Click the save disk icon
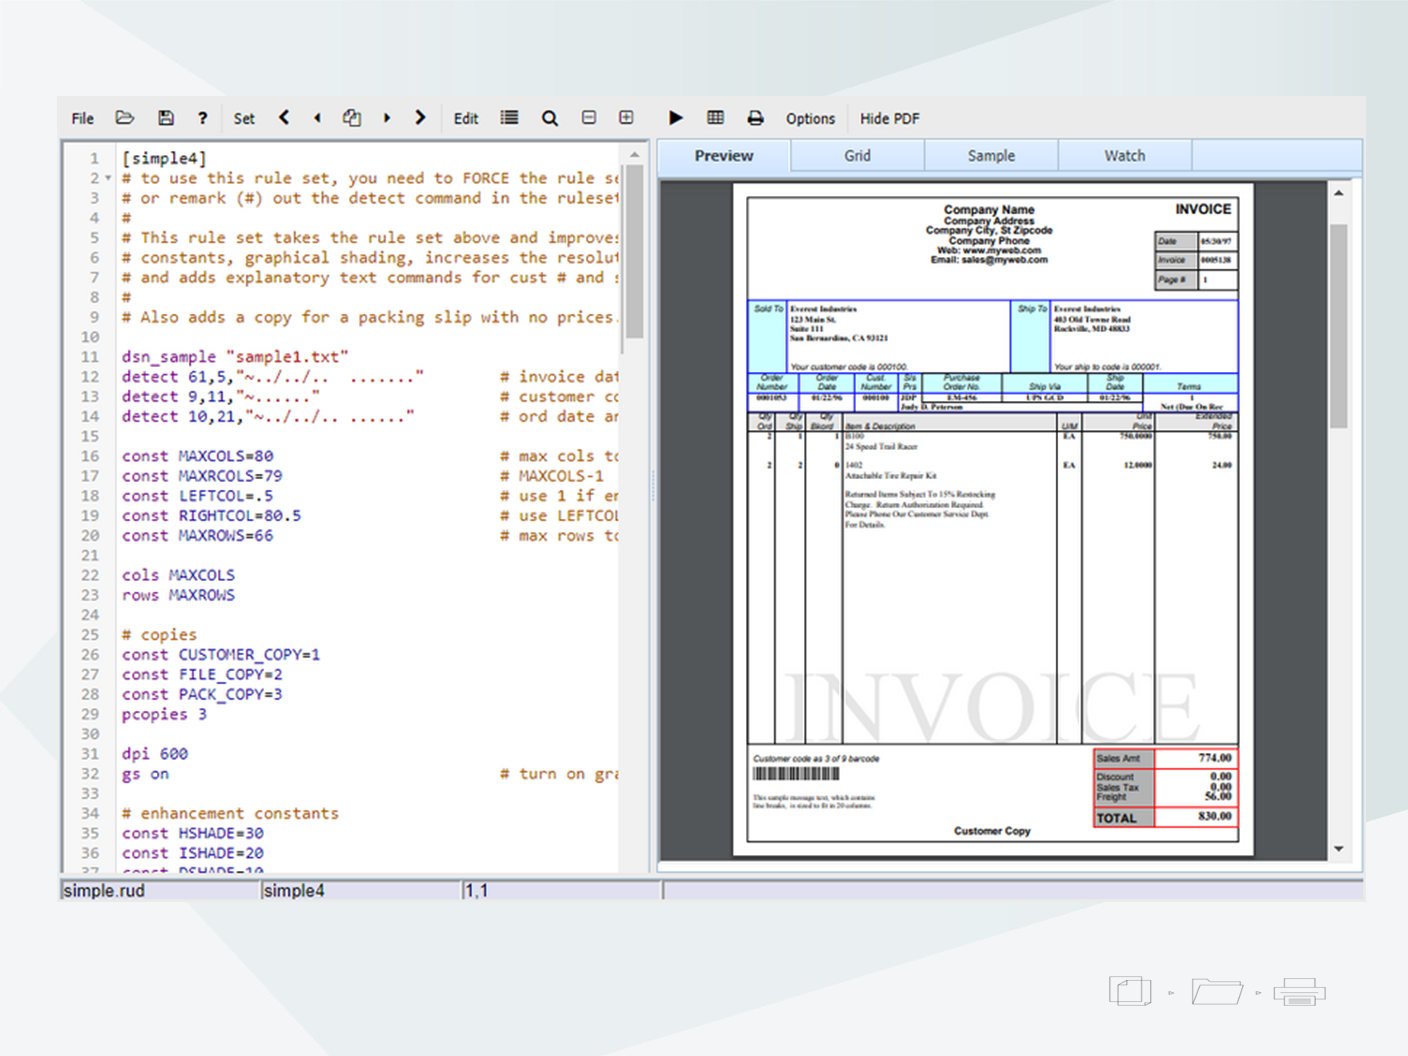Viewport: 1408px width, 1056px height. 166,118
